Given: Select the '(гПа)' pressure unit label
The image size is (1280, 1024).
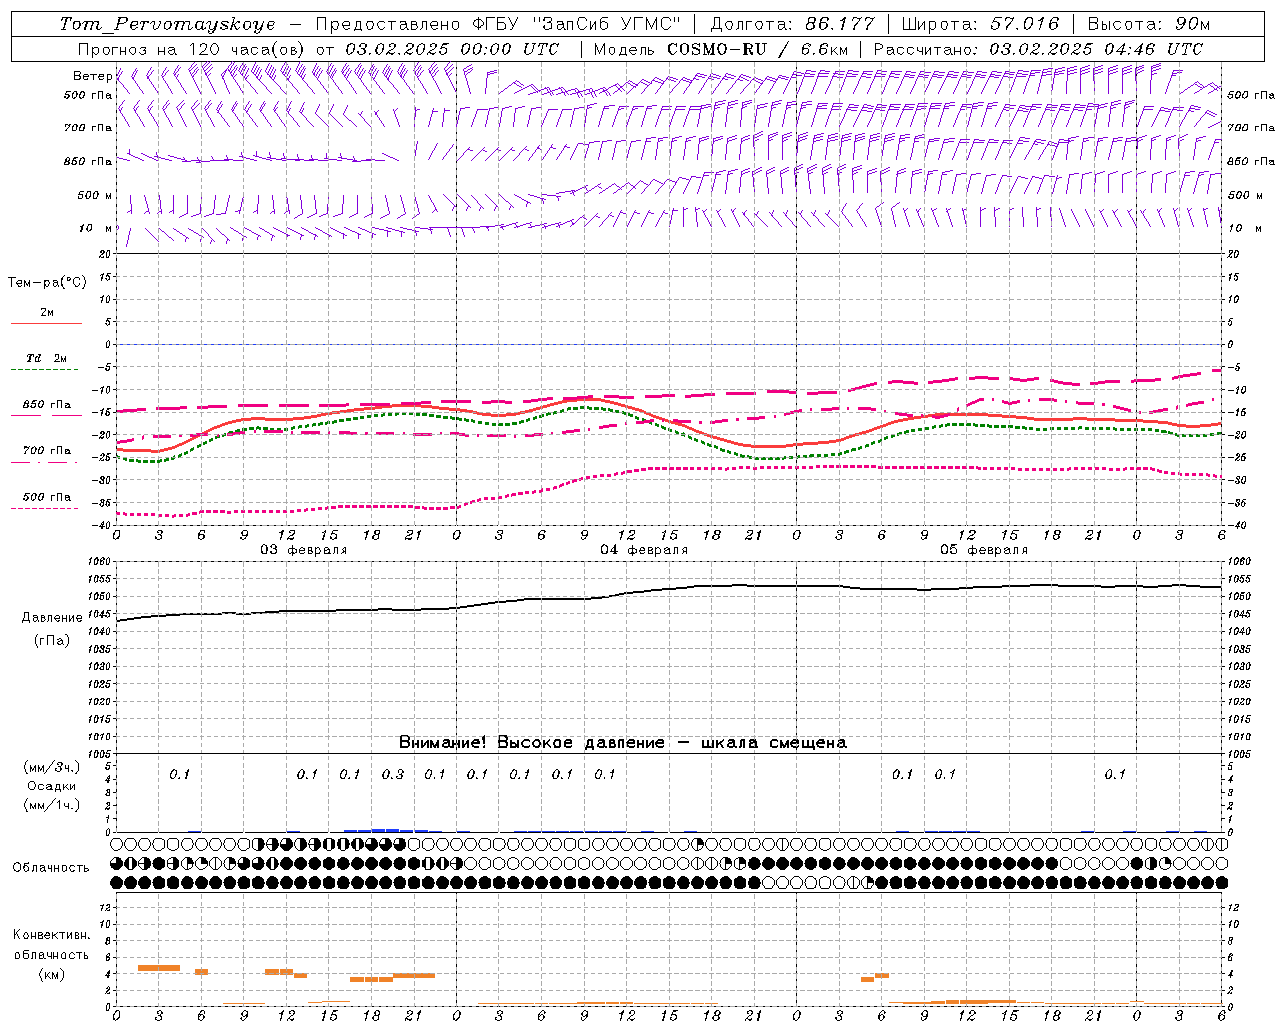Looking at the screenshot, I should click(52, 641).
